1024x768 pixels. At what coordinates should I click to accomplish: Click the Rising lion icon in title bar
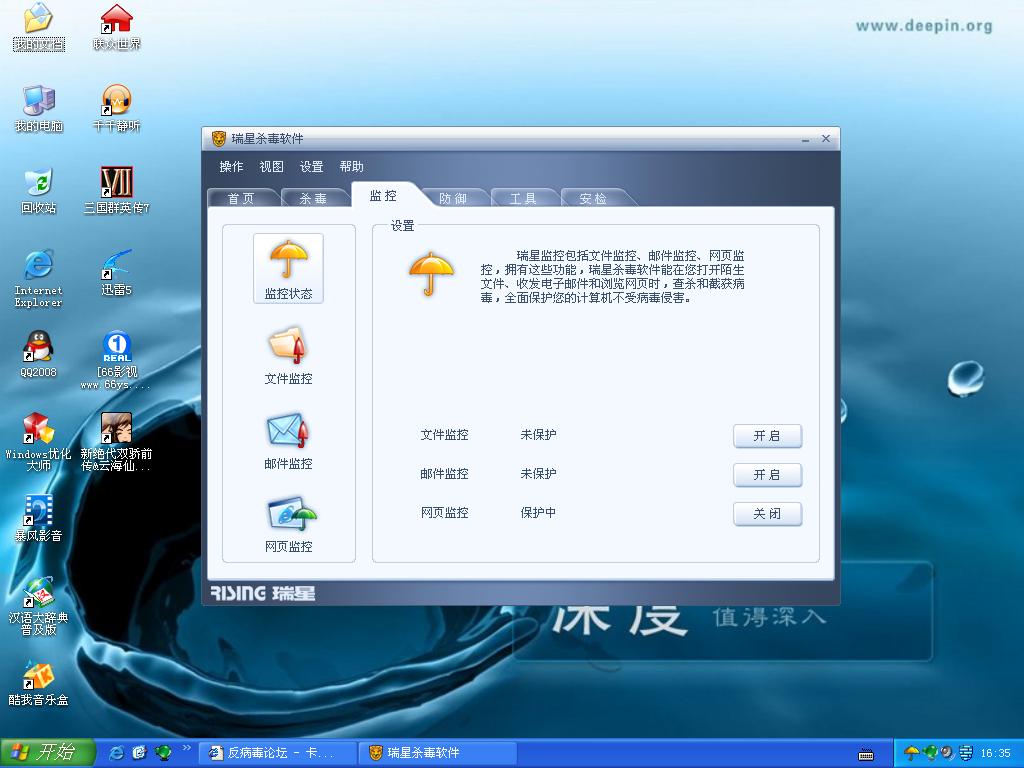(219, 138)
